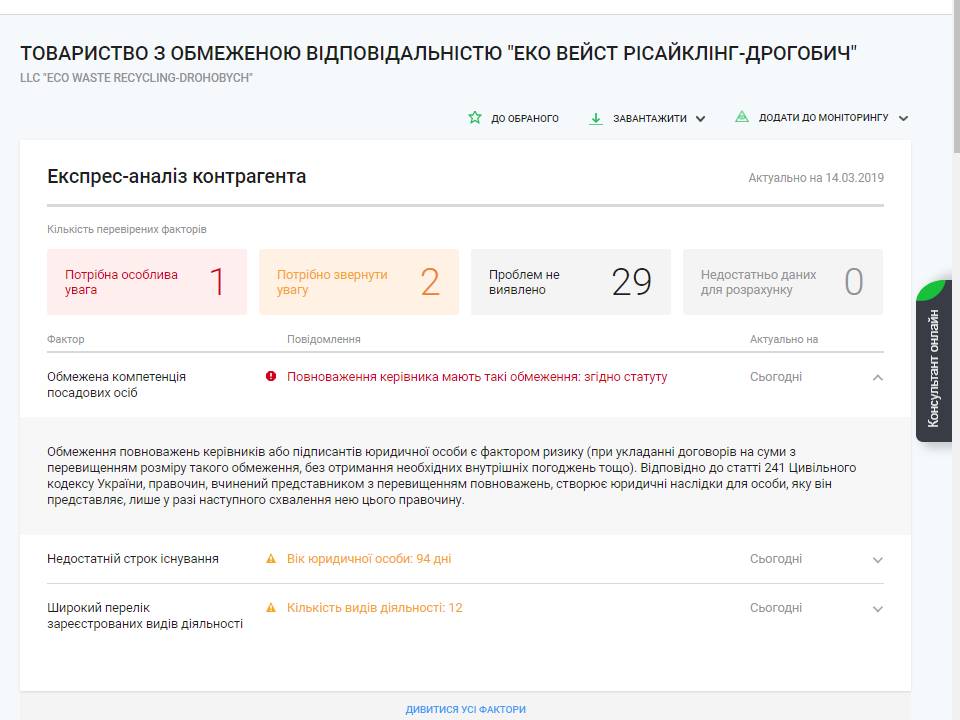Click the date text Актуально на 14.03.2019
Viewport: 960px width, 720px height.
pos(816,178)
